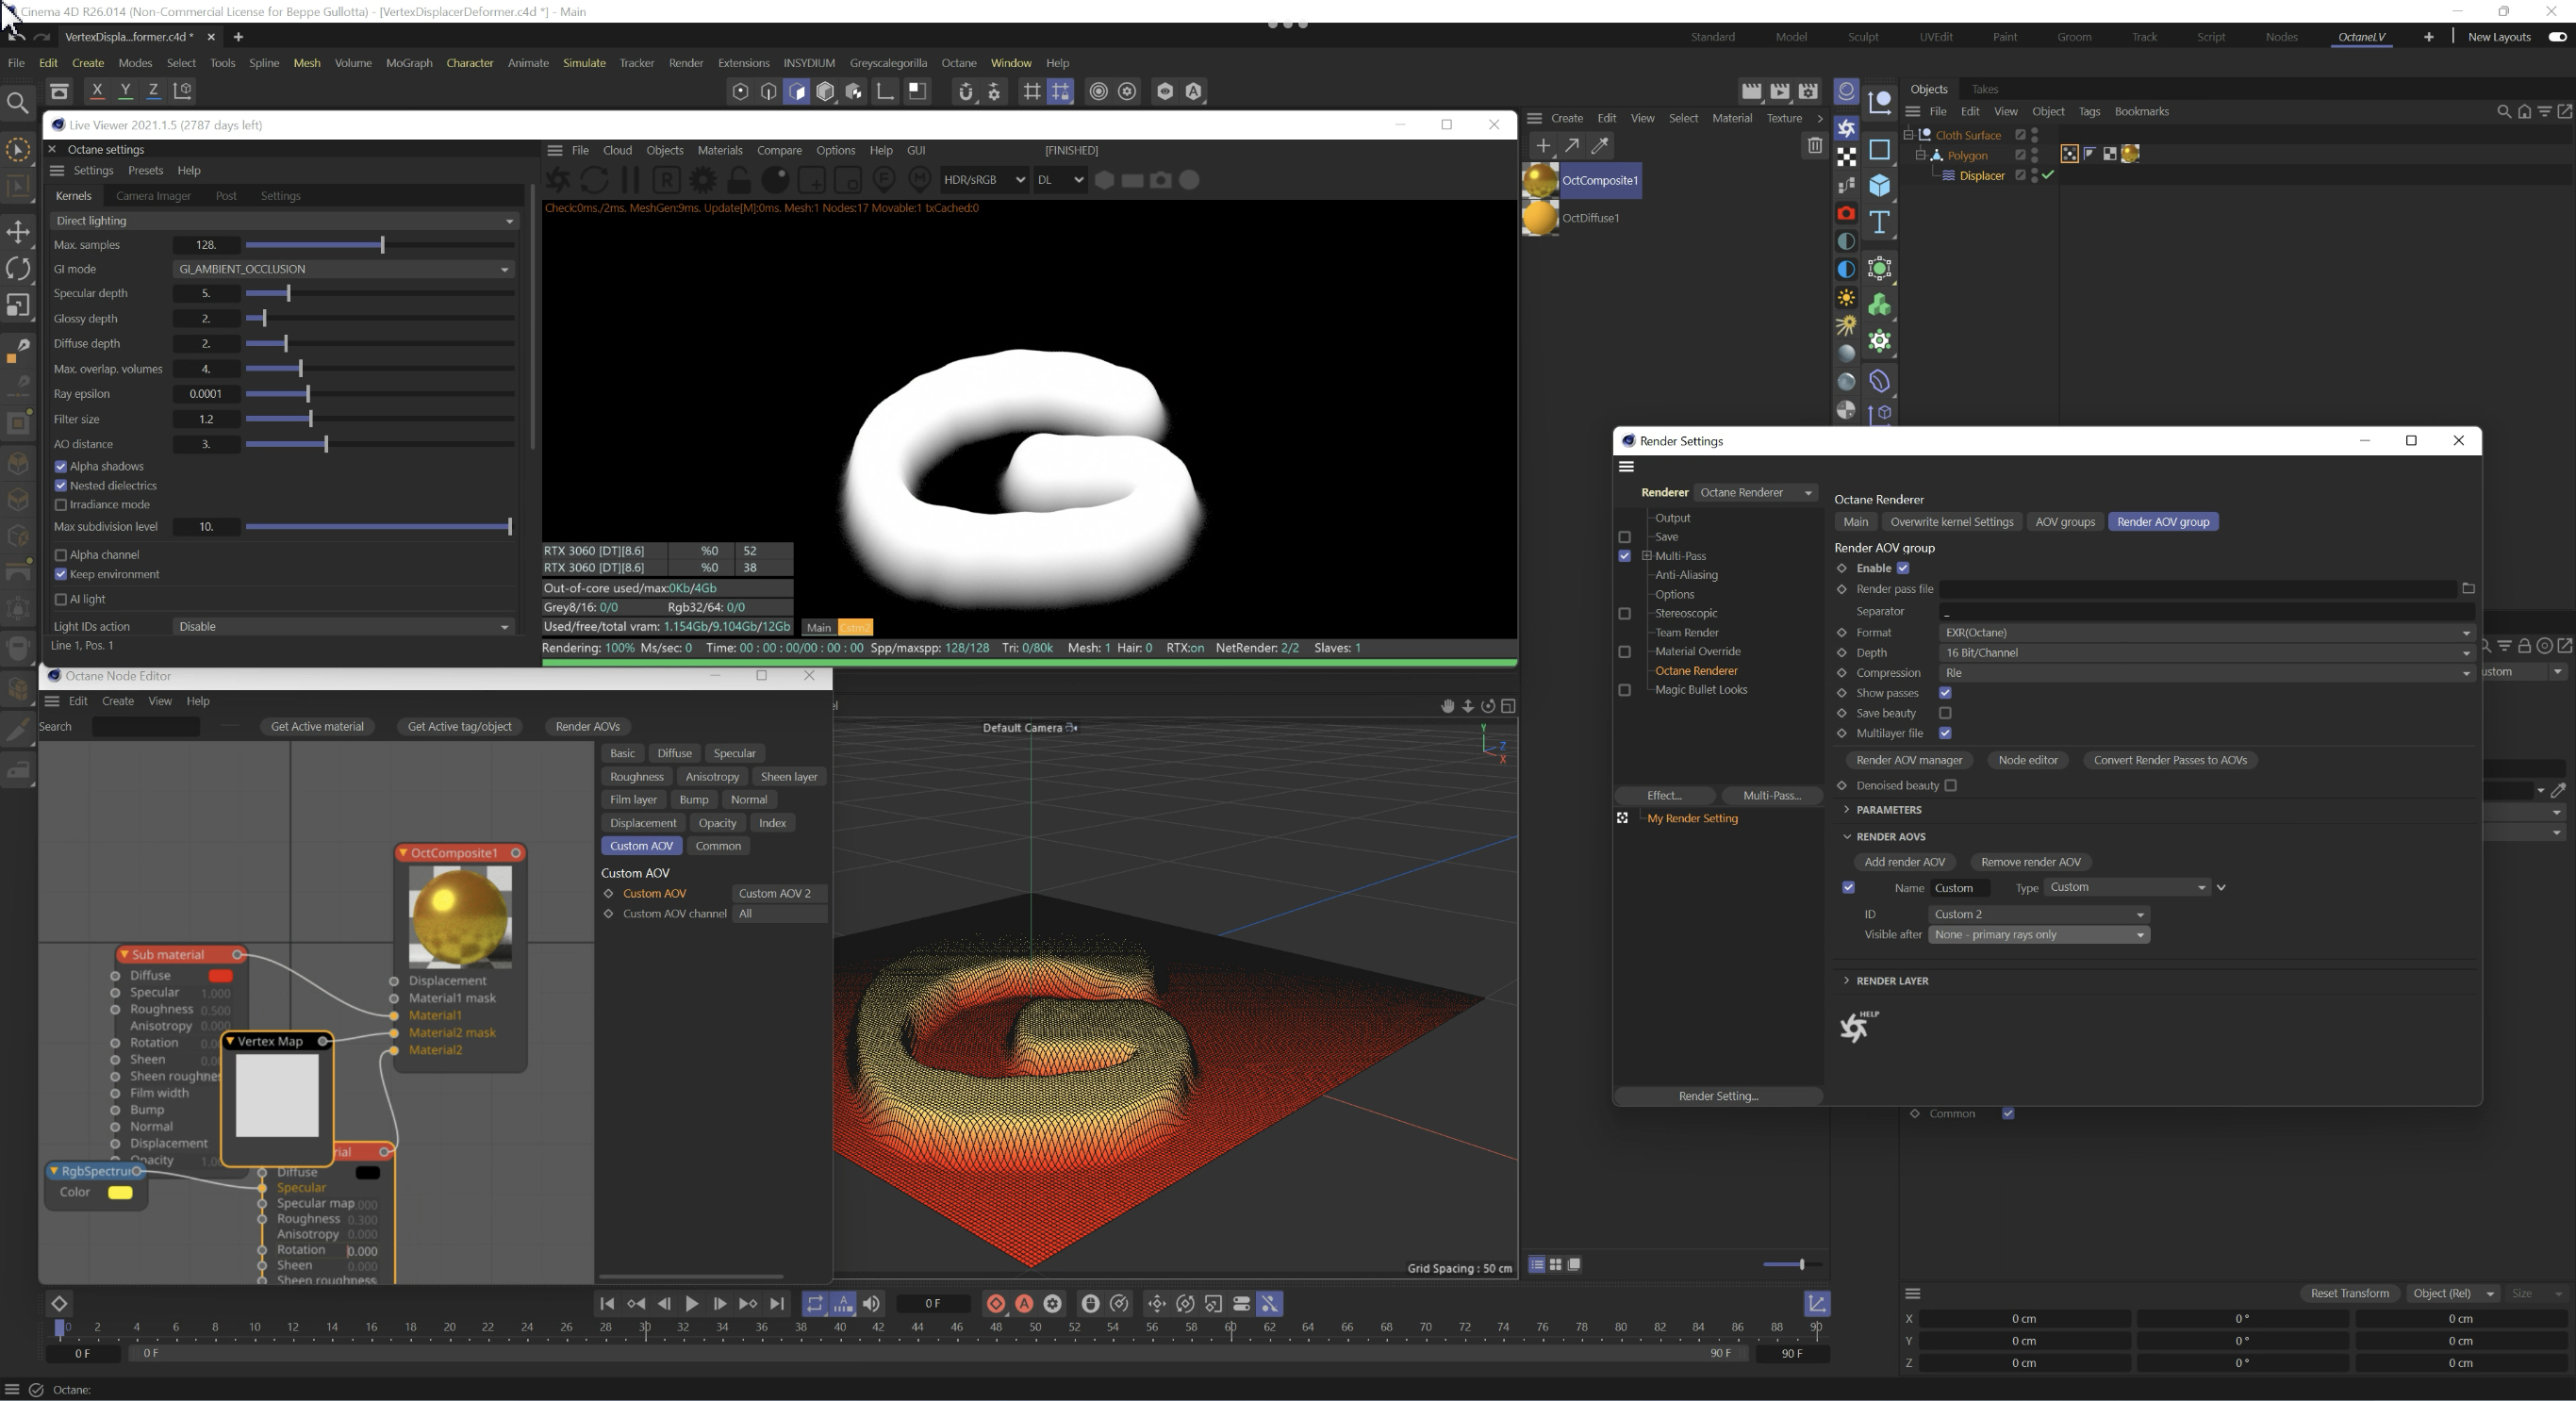Click the Live Viewer settings gear icon
The width and height of the screenshot is (2576, 1401).
(703, 180)
